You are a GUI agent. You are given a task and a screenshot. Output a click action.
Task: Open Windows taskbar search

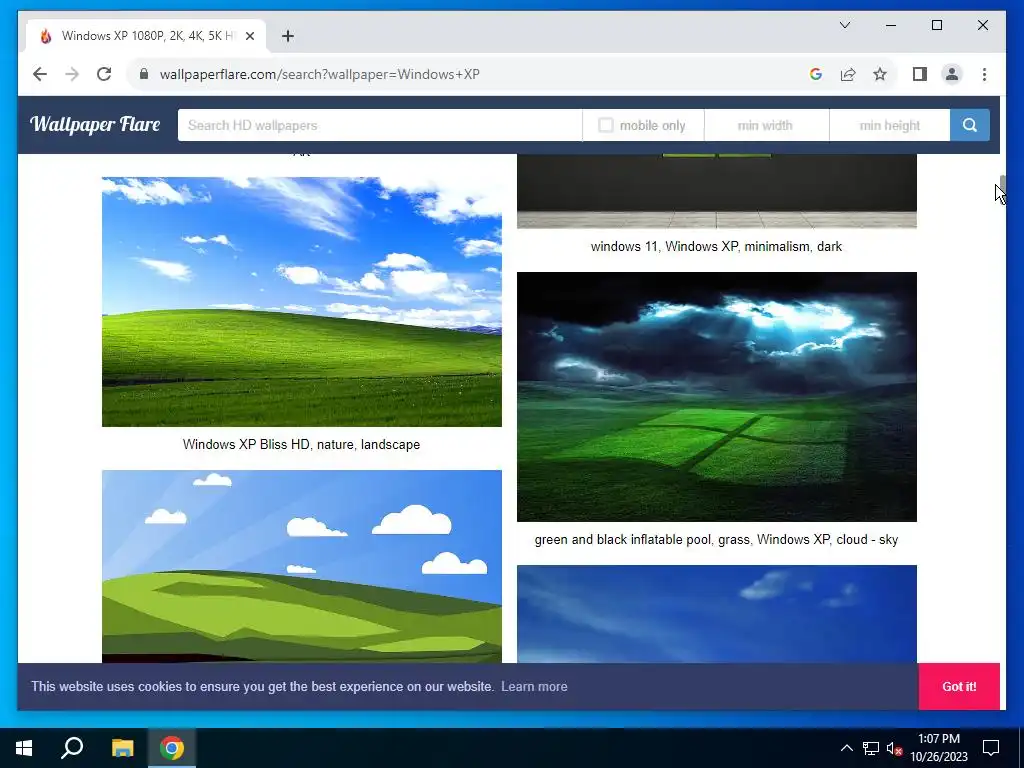(x=72, y=748)
